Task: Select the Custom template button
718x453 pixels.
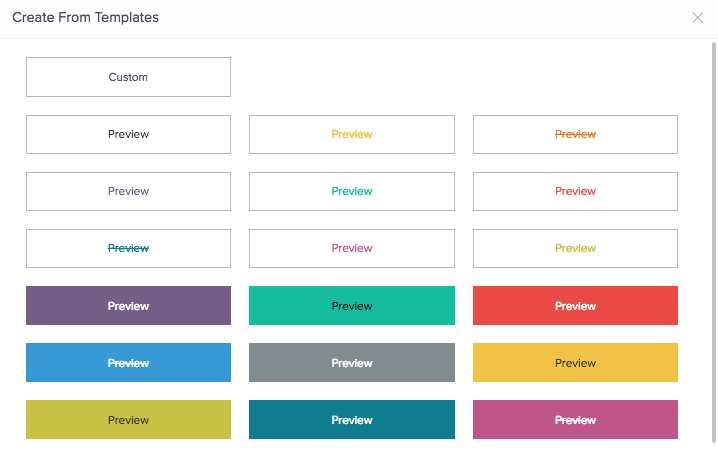Action: point(128,77)
